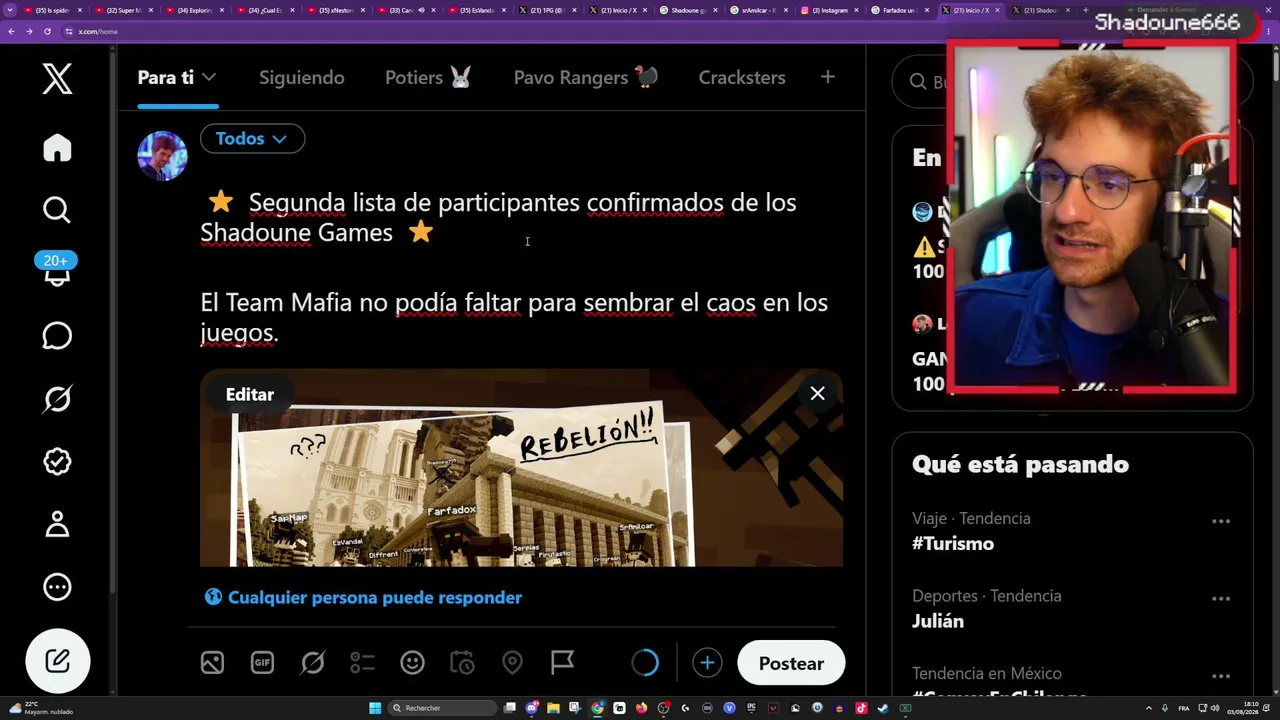Open the Explore search icon in sidebar
Image resolution: width=1280 pixels, height=720 pixels.
click(57, 210)
